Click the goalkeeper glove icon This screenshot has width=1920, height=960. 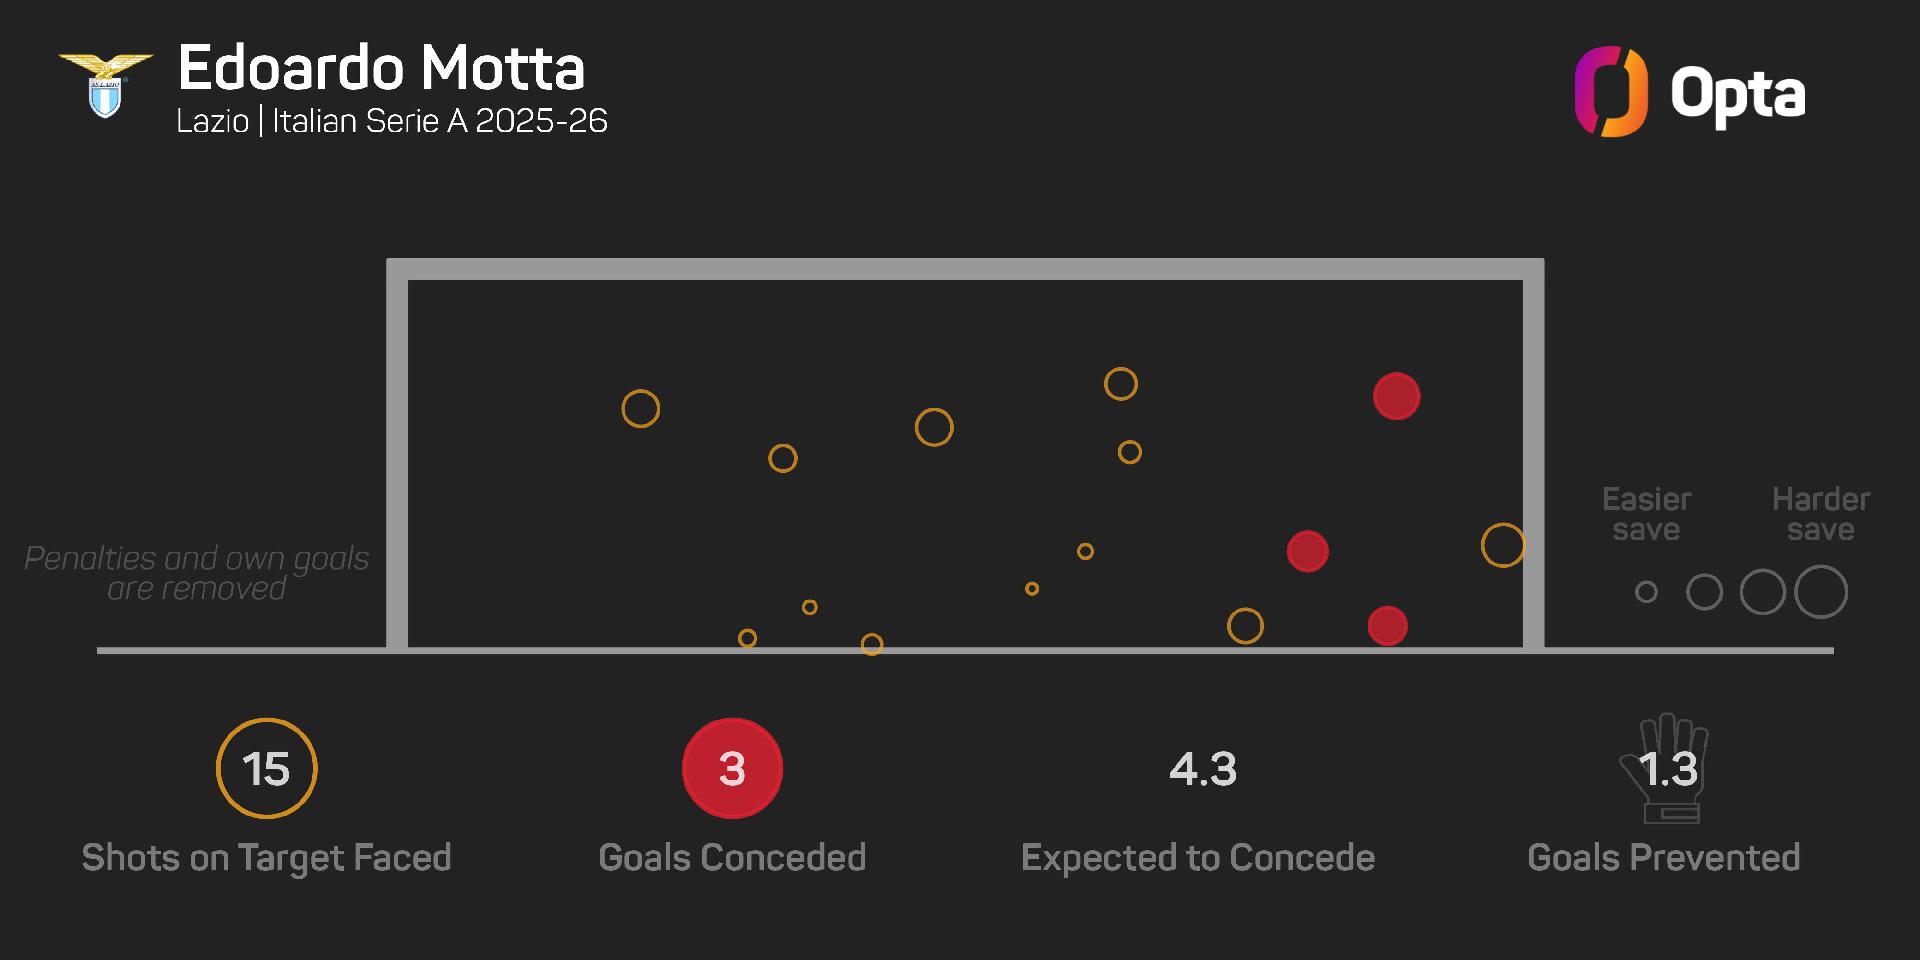pyautogui.click(x=1665, y=768)
